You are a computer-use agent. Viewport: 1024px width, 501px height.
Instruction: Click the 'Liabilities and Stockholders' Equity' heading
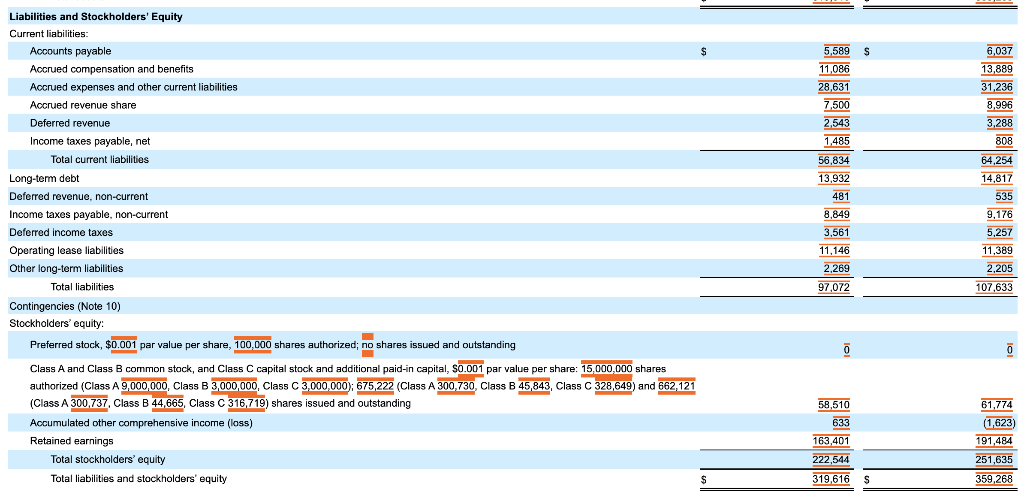95,16
